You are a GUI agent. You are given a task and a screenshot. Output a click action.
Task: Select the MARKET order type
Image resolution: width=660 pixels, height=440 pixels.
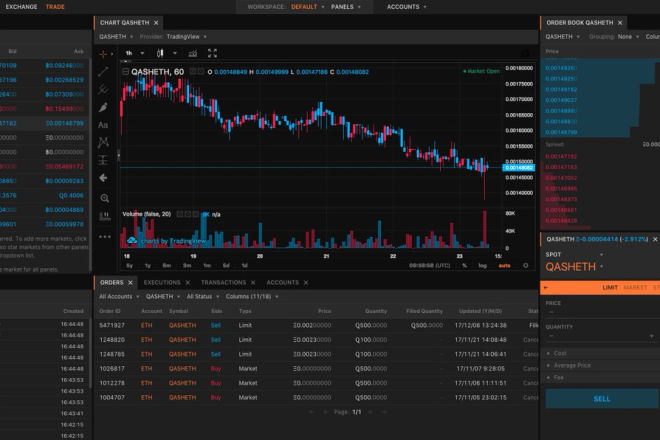coord(635,288)
